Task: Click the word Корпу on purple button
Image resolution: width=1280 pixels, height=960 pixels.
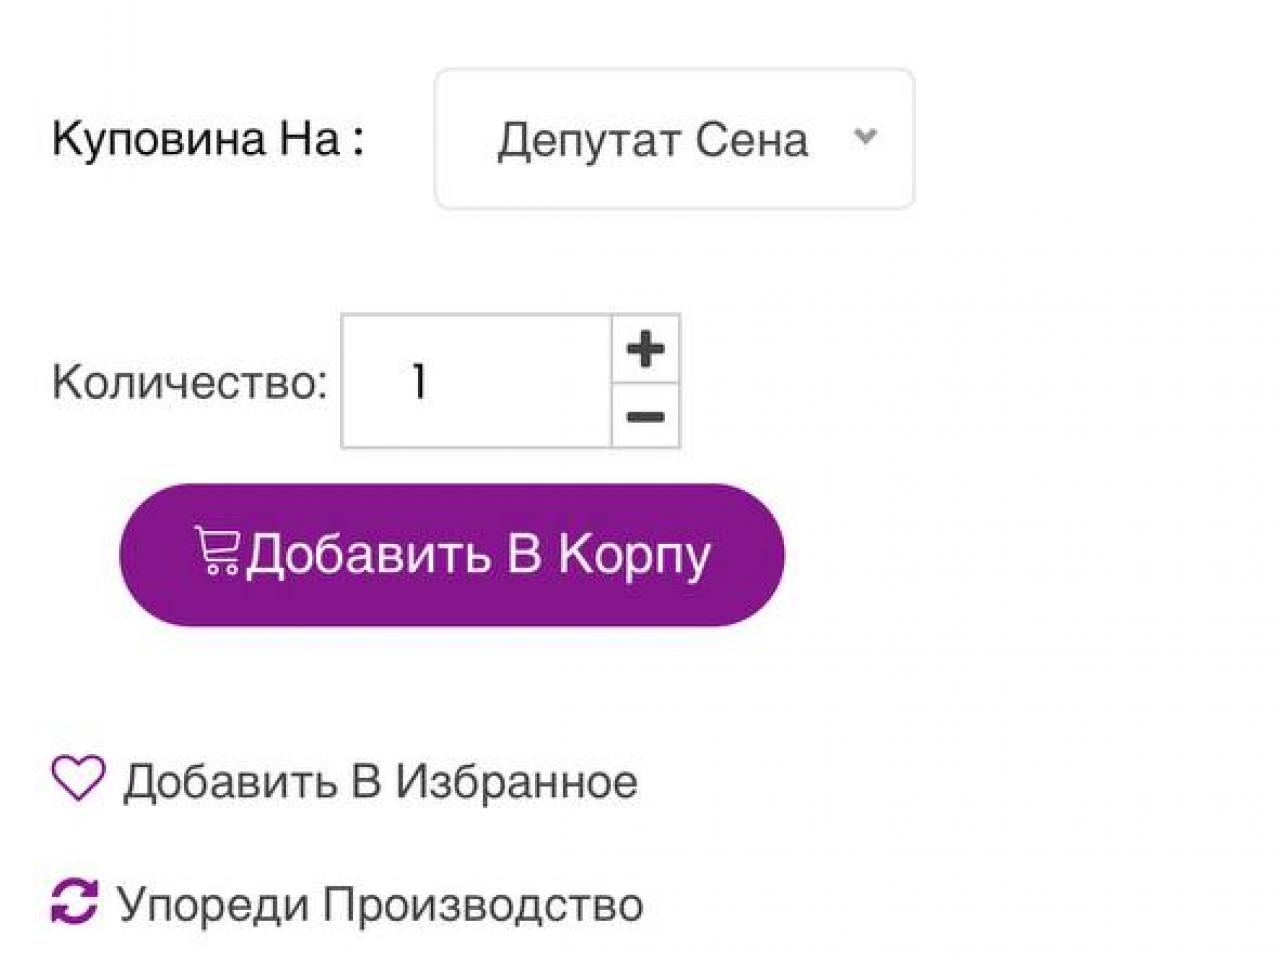Action: point(634,555)
